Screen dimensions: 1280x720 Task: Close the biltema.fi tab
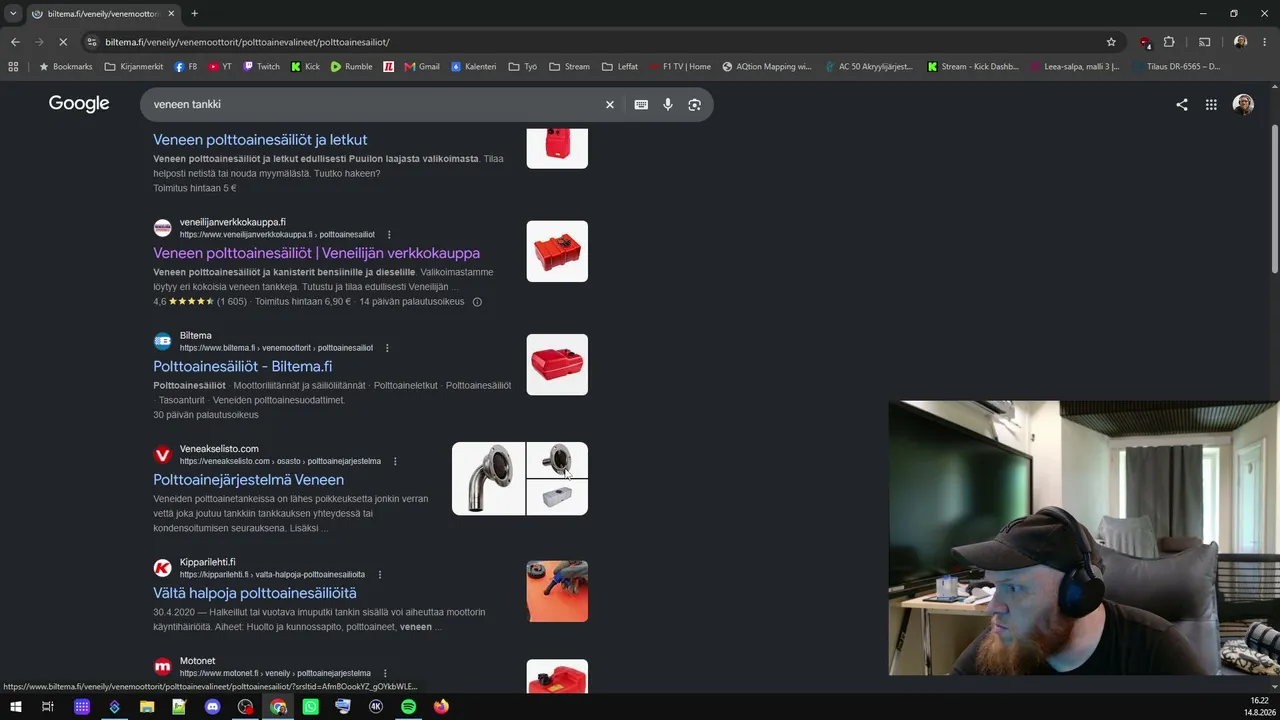pos(171,14)
